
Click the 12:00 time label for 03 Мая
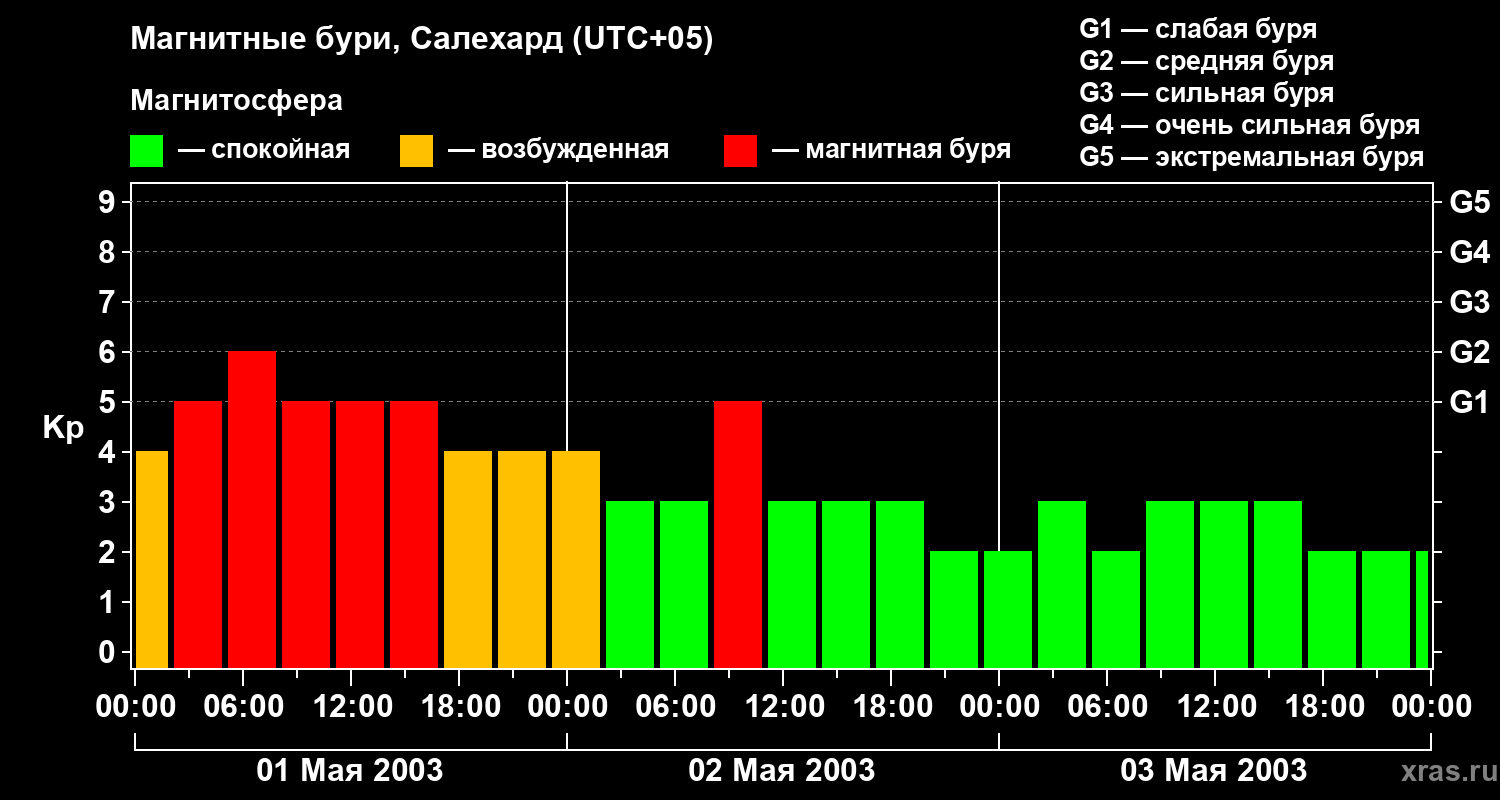[x=1215, y=707]
